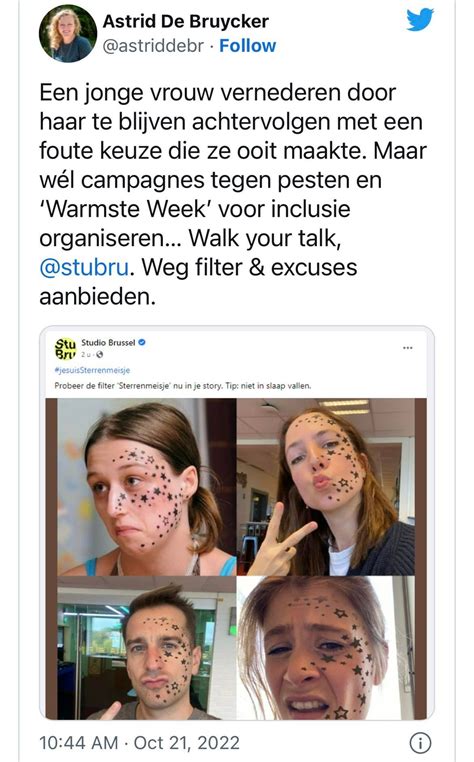Click the @astriddebr handle

(x=153, y=46)
